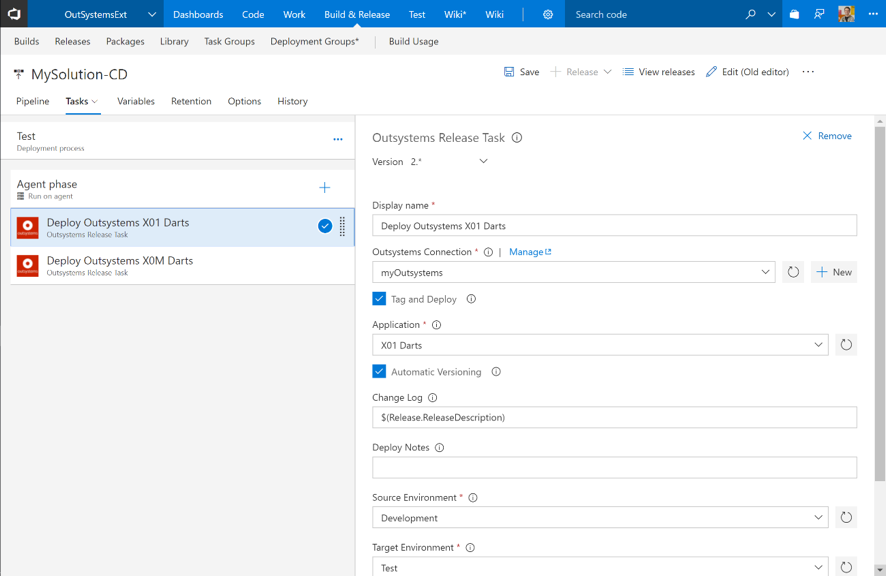
Task: Open more actions ellipsis beside Edit
Action: [808, 72]
